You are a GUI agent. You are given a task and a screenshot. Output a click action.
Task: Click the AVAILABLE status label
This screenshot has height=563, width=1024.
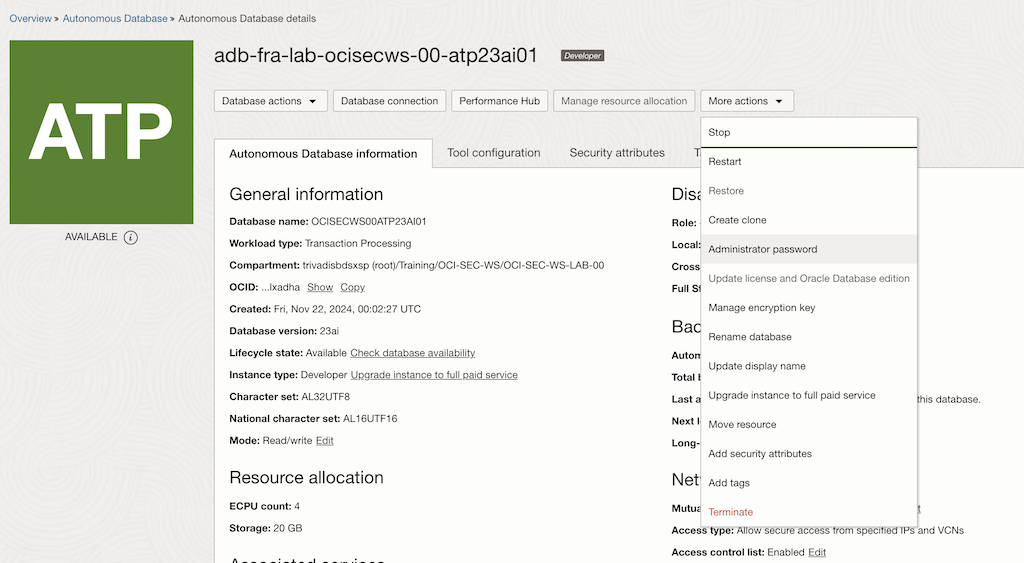(91, 237)
